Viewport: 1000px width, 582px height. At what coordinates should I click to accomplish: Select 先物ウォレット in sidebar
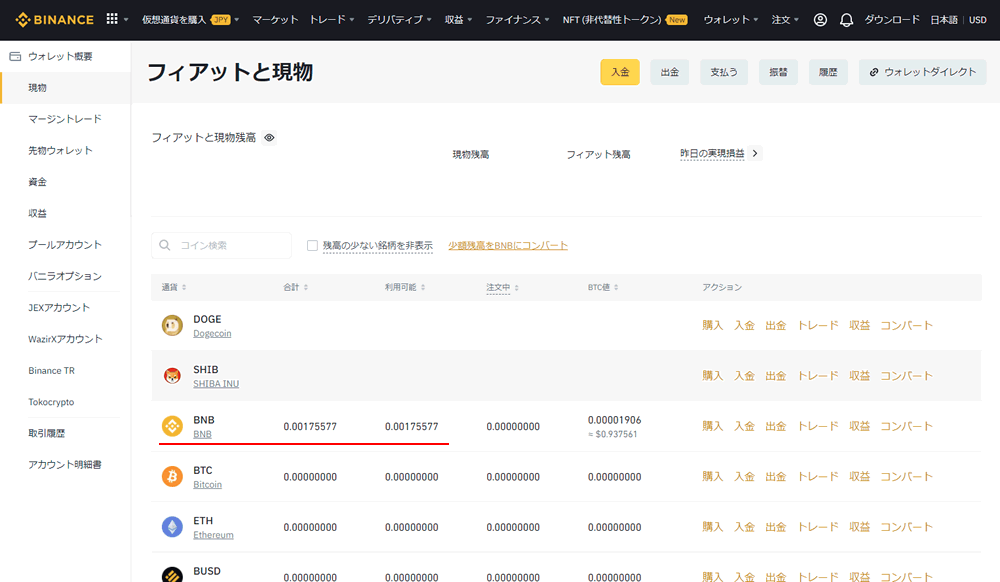click(x=61, y=150)
